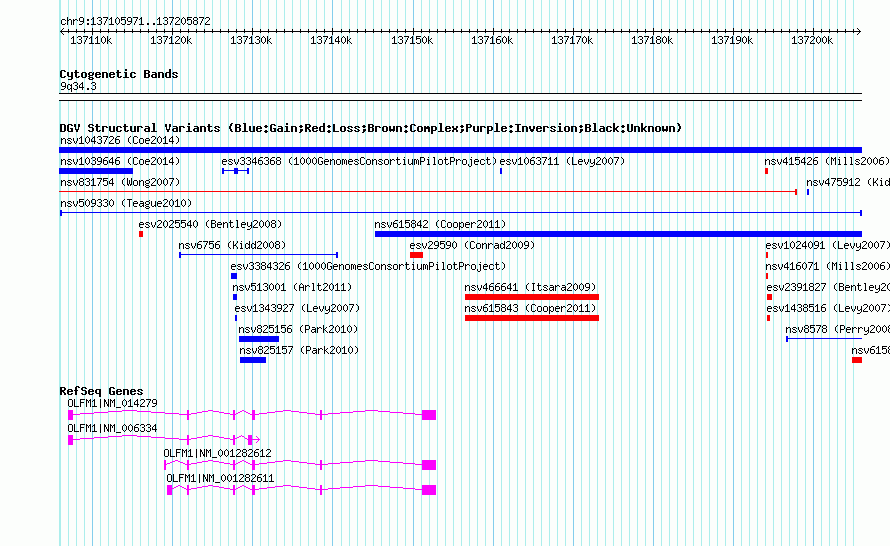
Task: Open the DGV Structural Variants track title
Action: click(370, 128)
